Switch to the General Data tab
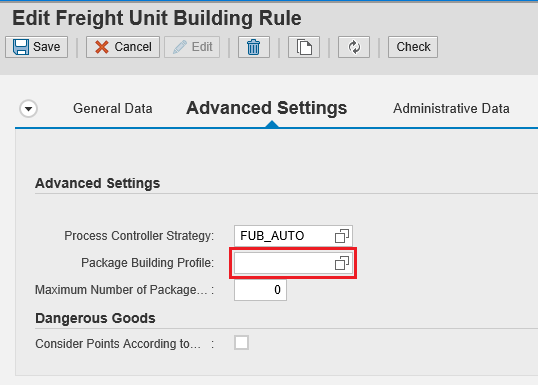The height and width of the screenshot is (385, 538). coord(113,108)
